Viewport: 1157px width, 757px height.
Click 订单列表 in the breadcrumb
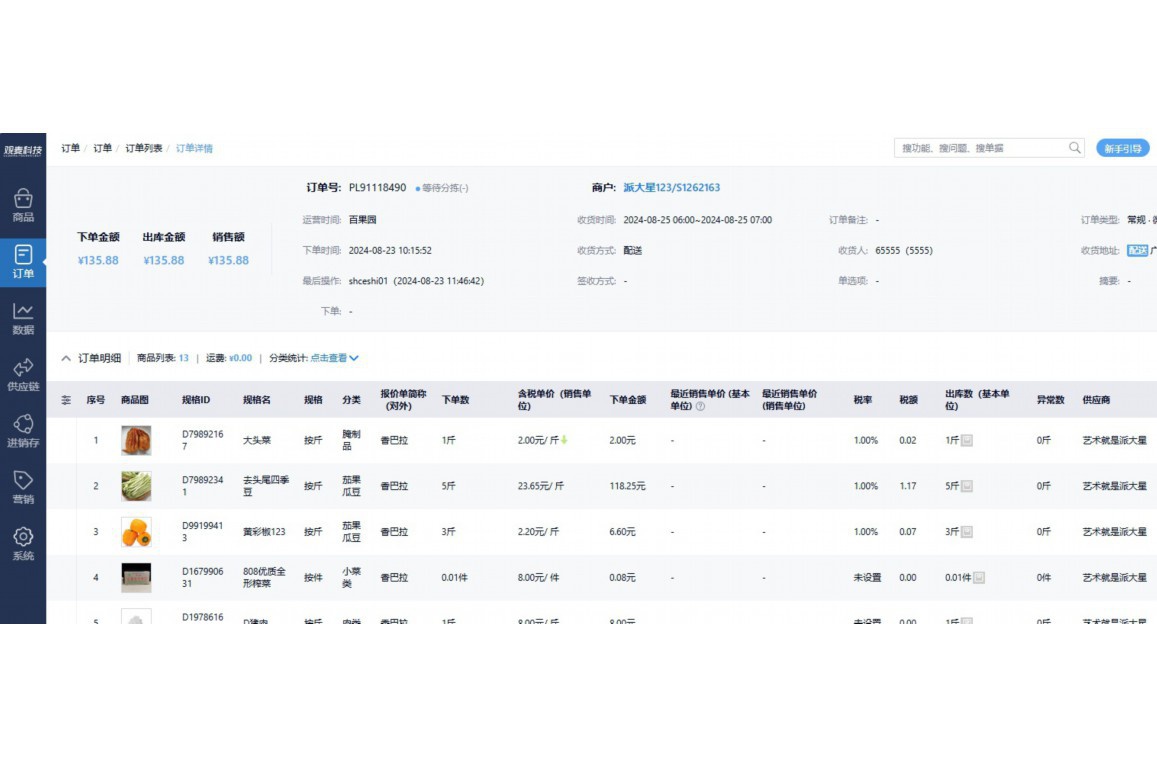click(143, 148)
